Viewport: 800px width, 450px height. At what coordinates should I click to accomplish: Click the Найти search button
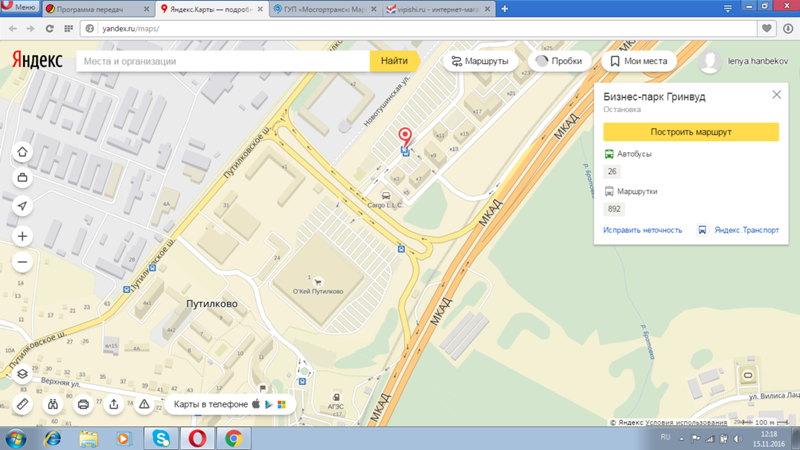click(x=394, y=61)
